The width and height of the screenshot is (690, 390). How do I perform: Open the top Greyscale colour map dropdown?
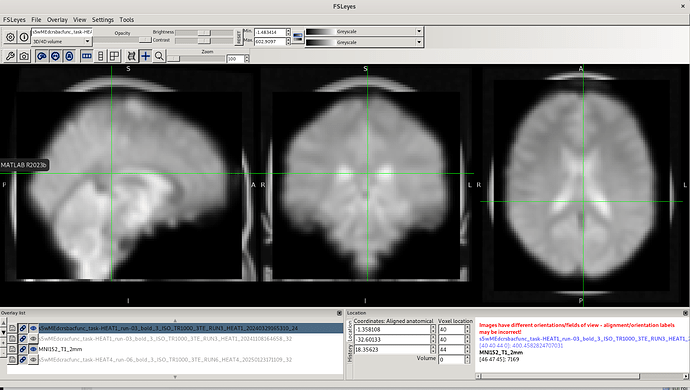click(x=363, y=31)
